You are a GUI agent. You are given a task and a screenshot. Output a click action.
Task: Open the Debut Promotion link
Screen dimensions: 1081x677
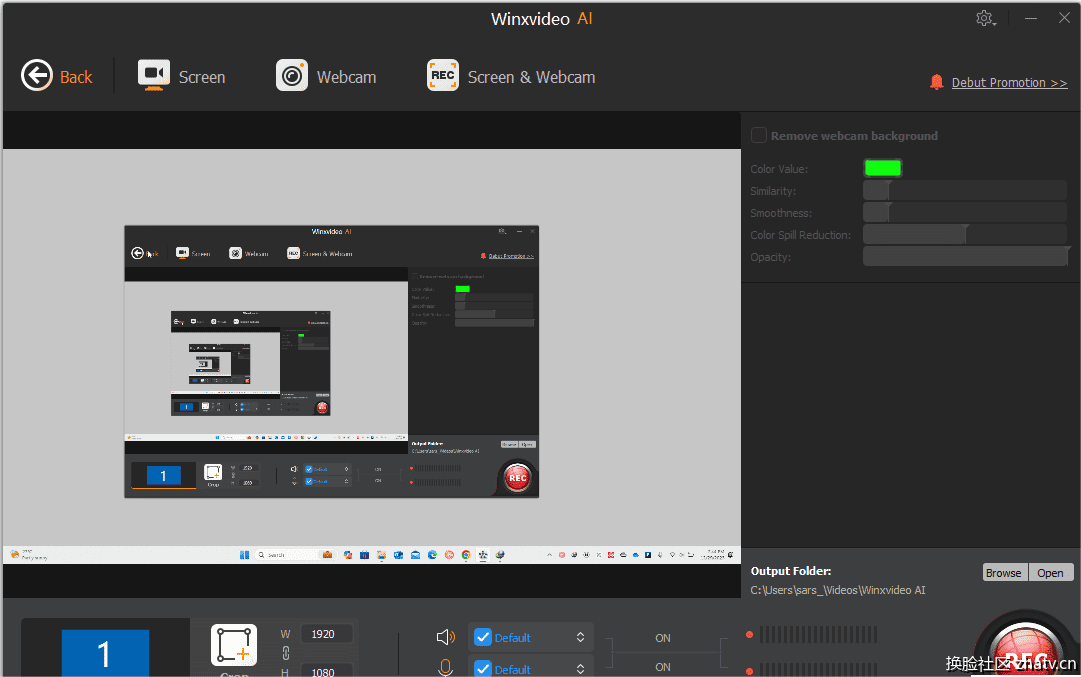point(1009,83)
